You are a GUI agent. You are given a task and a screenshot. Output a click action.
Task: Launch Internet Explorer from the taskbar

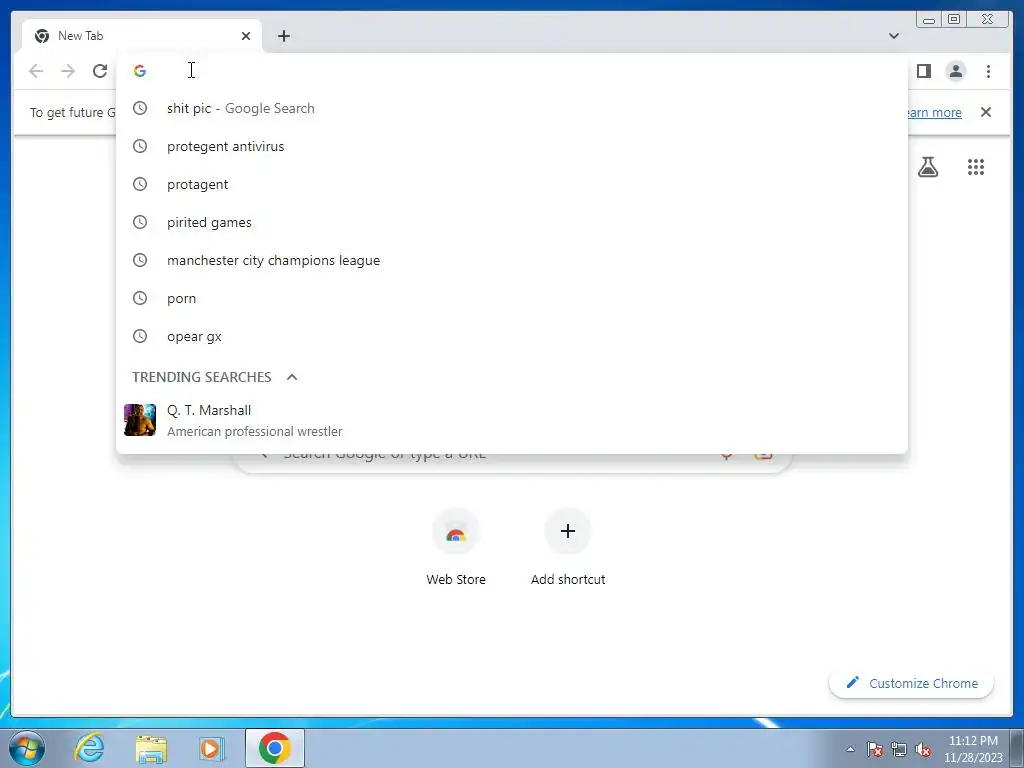point(89,748)
